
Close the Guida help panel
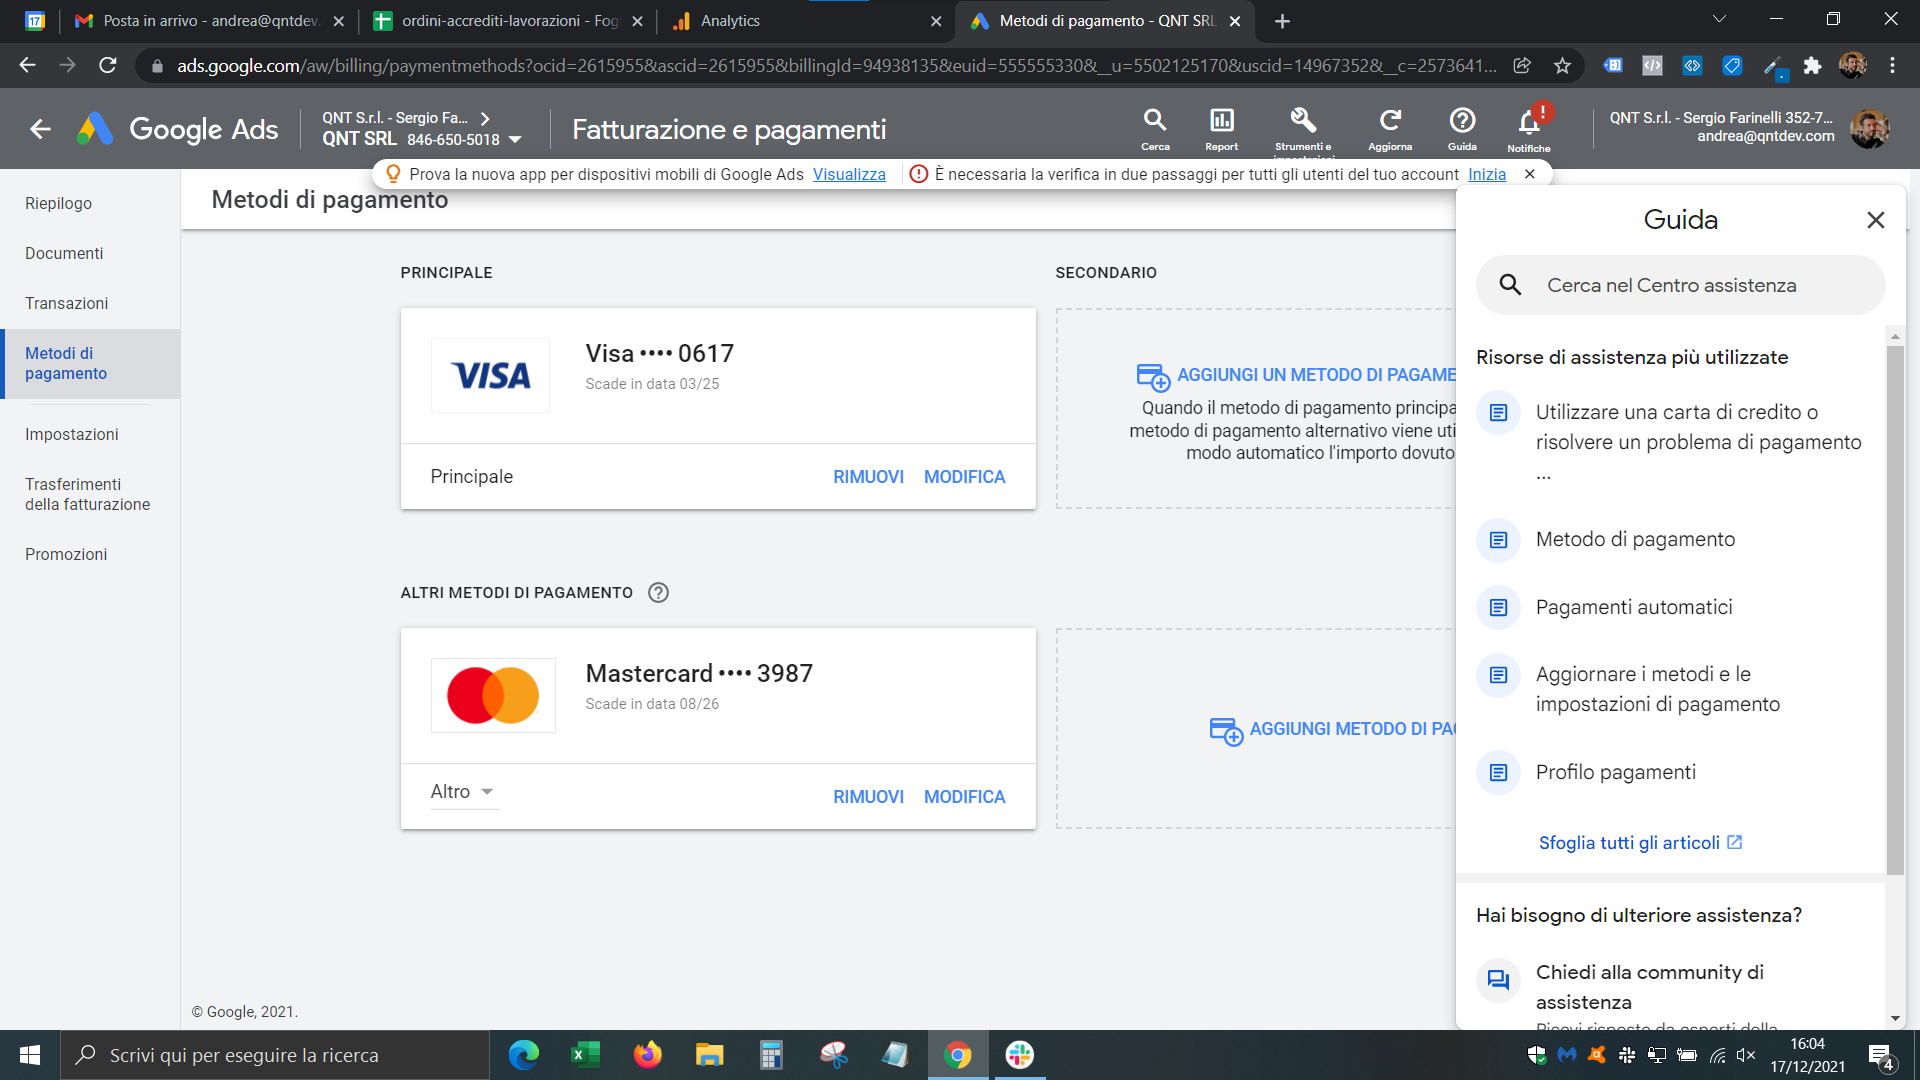[1875, 220]
